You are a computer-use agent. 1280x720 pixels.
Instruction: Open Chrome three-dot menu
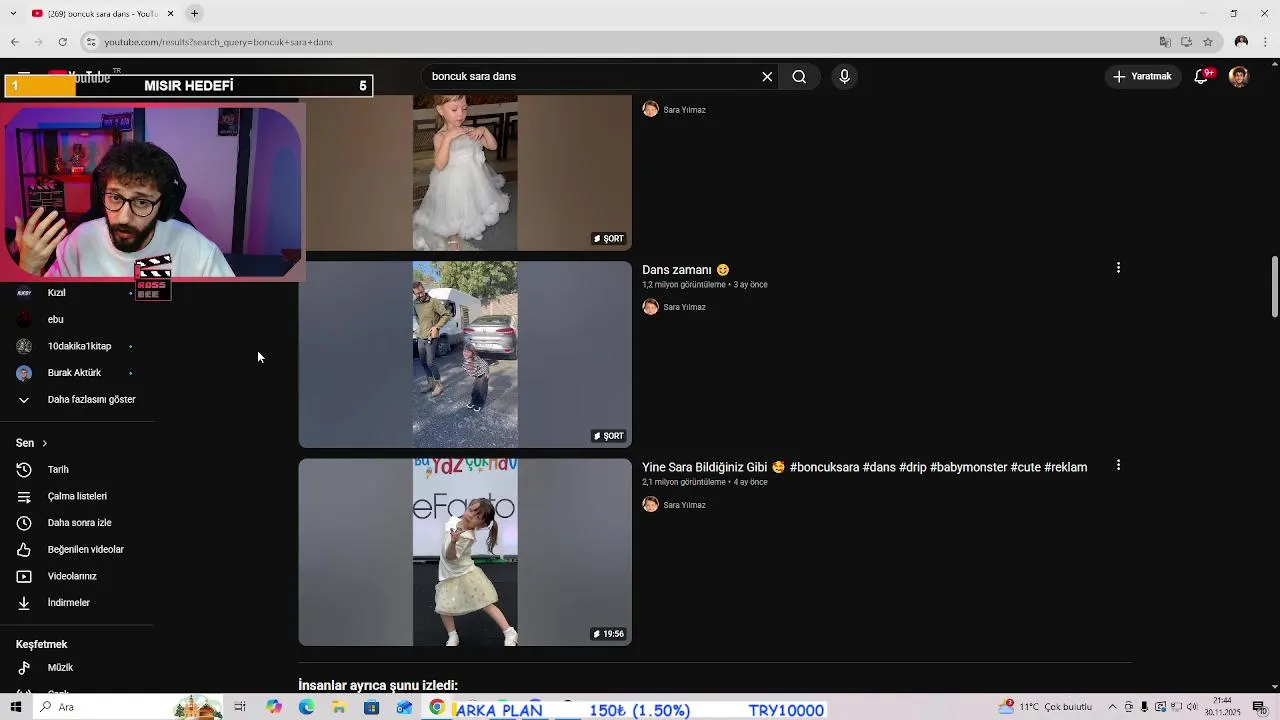[1266, 42]
